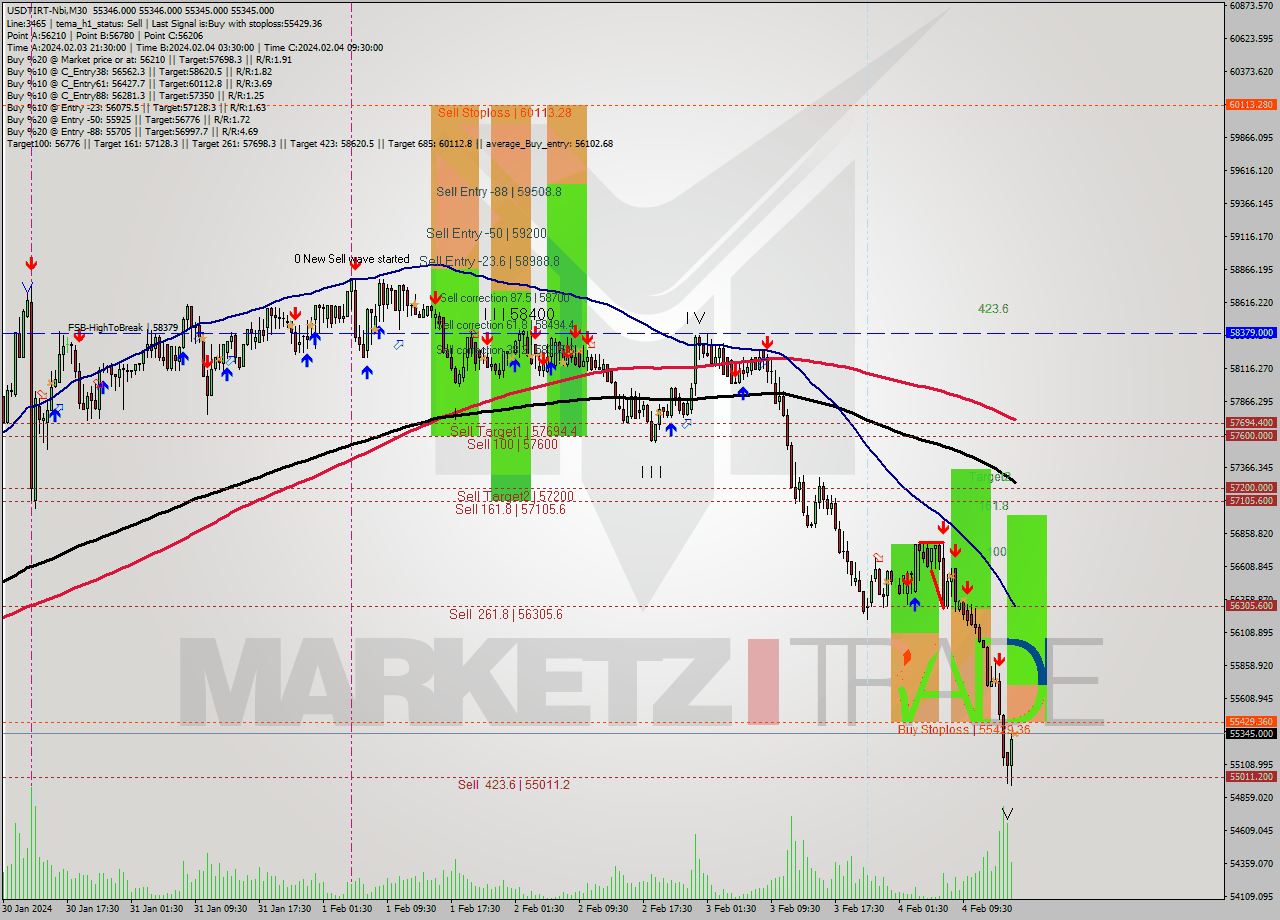Click the 'Sell Entry -88 | 59508.8' label

[x=499, y=192]
